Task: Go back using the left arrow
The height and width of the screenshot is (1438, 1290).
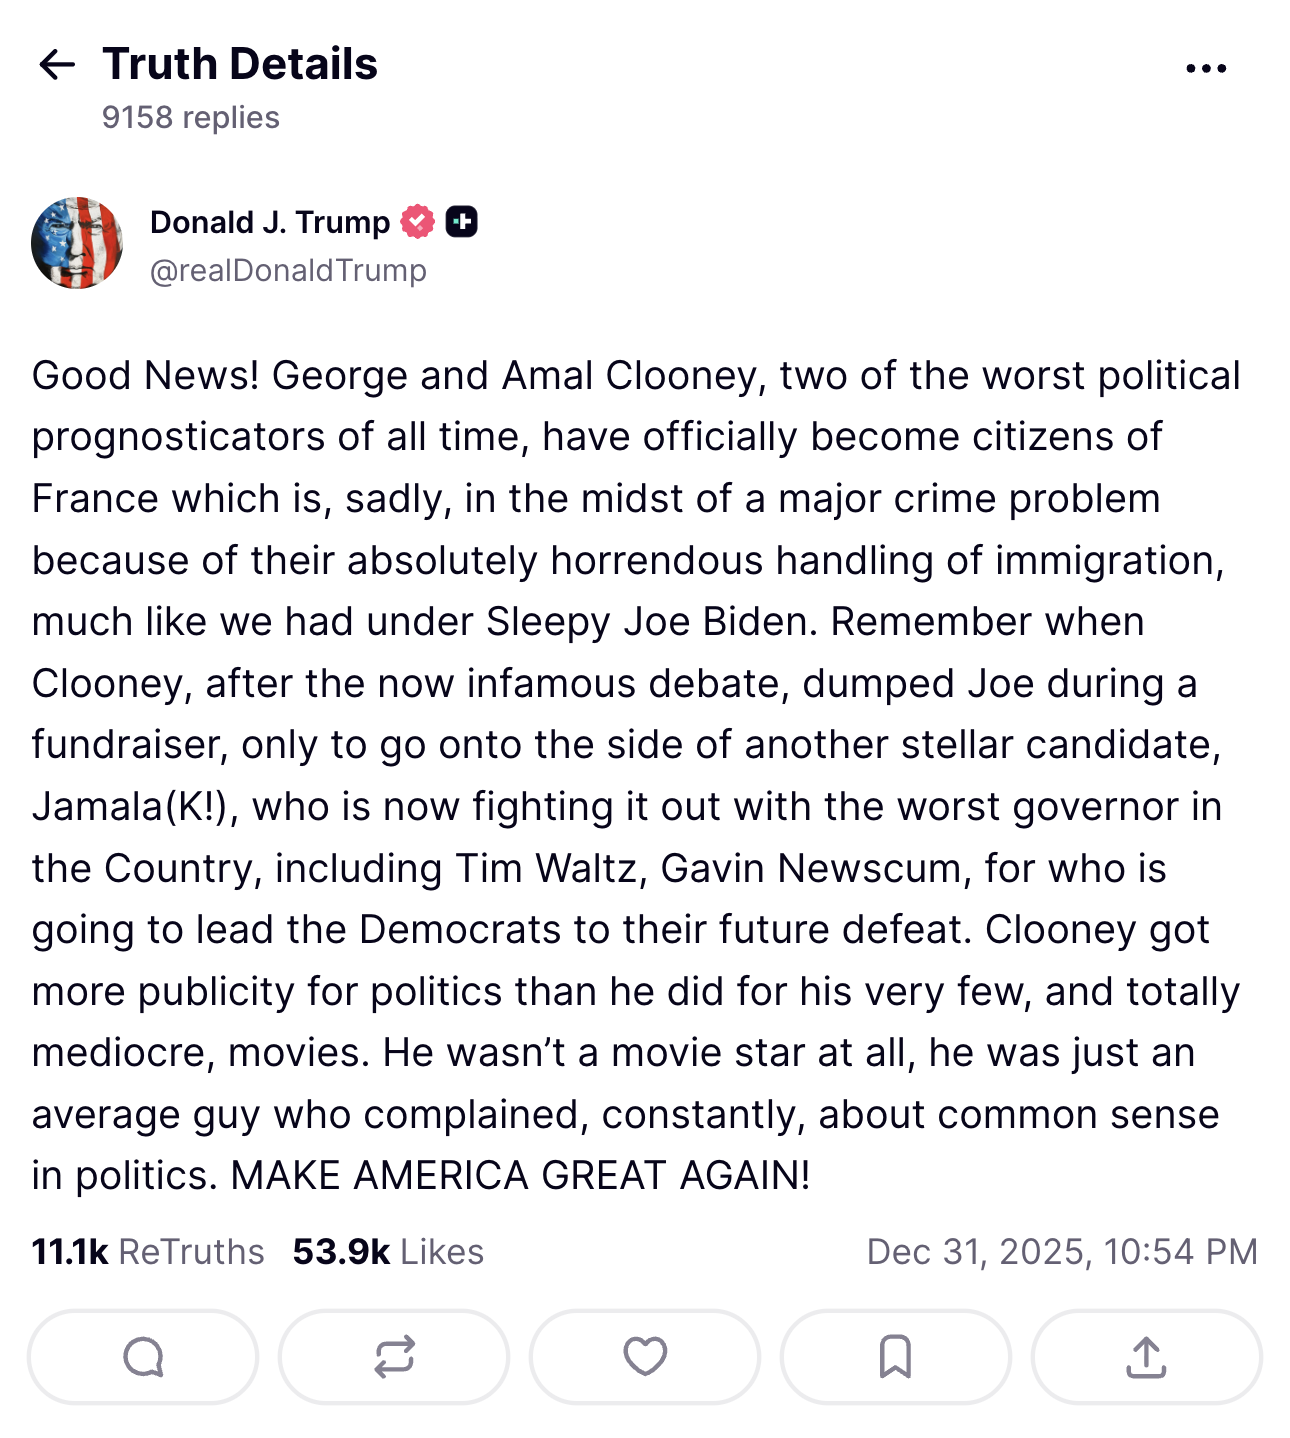Action: (57, 65)
